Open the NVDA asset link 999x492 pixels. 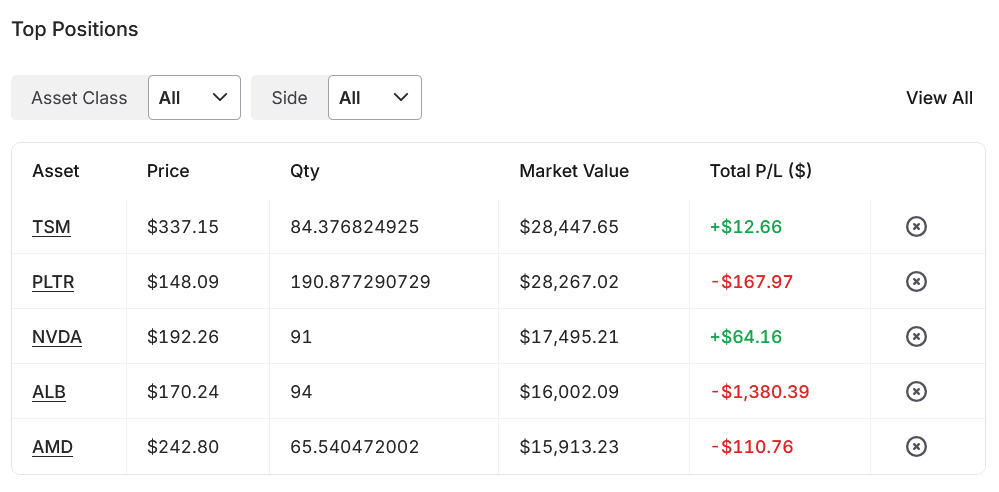coord(57,337)
